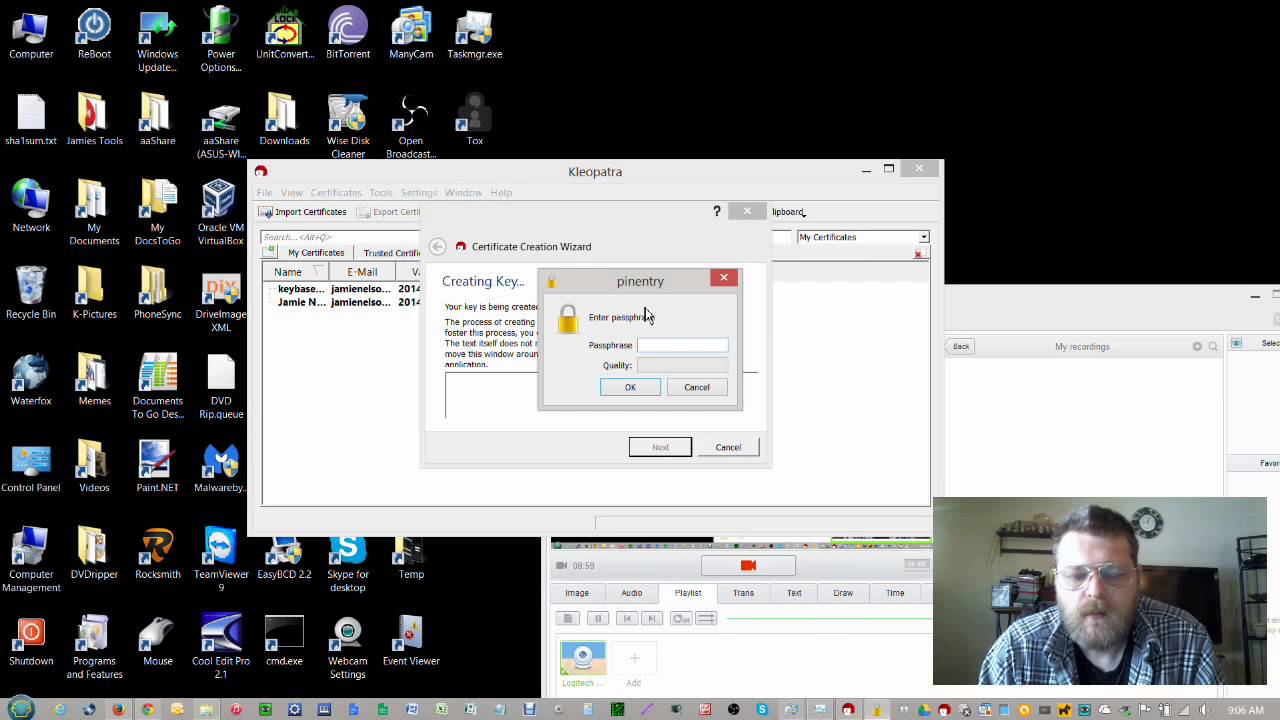The height and width of the screenshot is (720, 1280).
Task: Click OK in the pinentry dialog
Action: (630, 387)
